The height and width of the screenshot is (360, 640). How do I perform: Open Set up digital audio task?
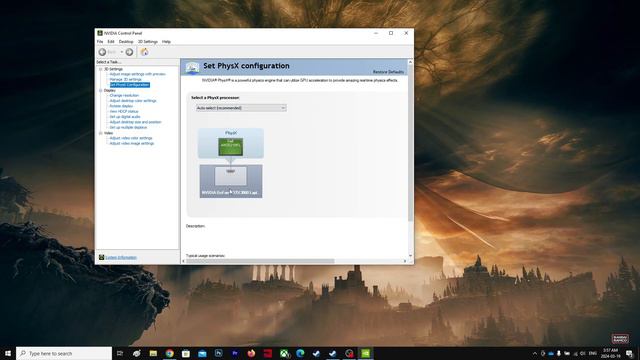(124, 116)
